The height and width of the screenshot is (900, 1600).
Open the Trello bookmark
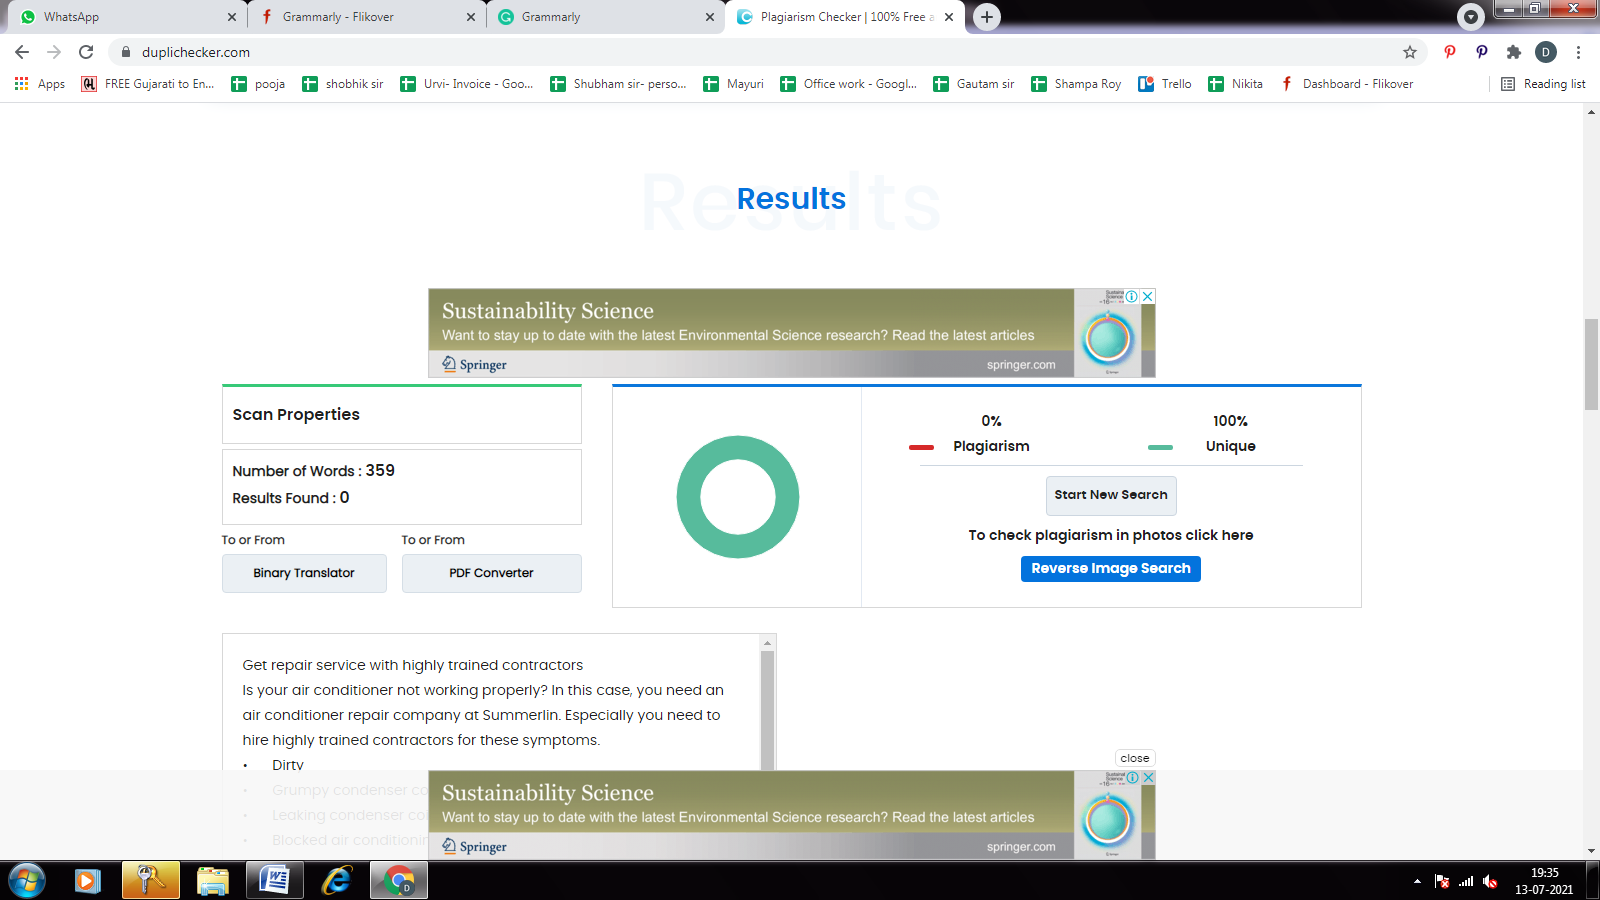pos(1165,84)
